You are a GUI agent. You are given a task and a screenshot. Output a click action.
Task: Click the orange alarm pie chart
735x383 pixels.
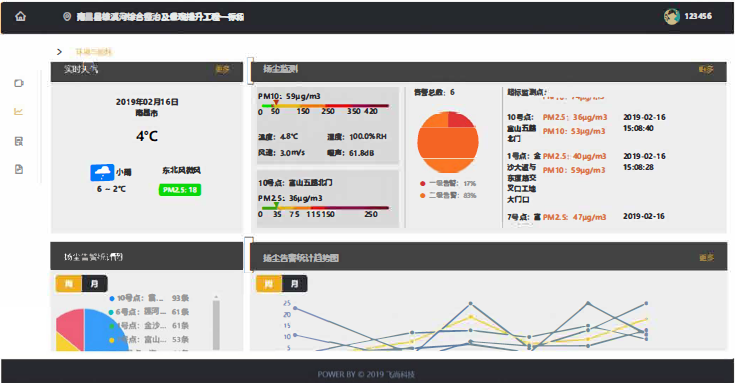448,142
